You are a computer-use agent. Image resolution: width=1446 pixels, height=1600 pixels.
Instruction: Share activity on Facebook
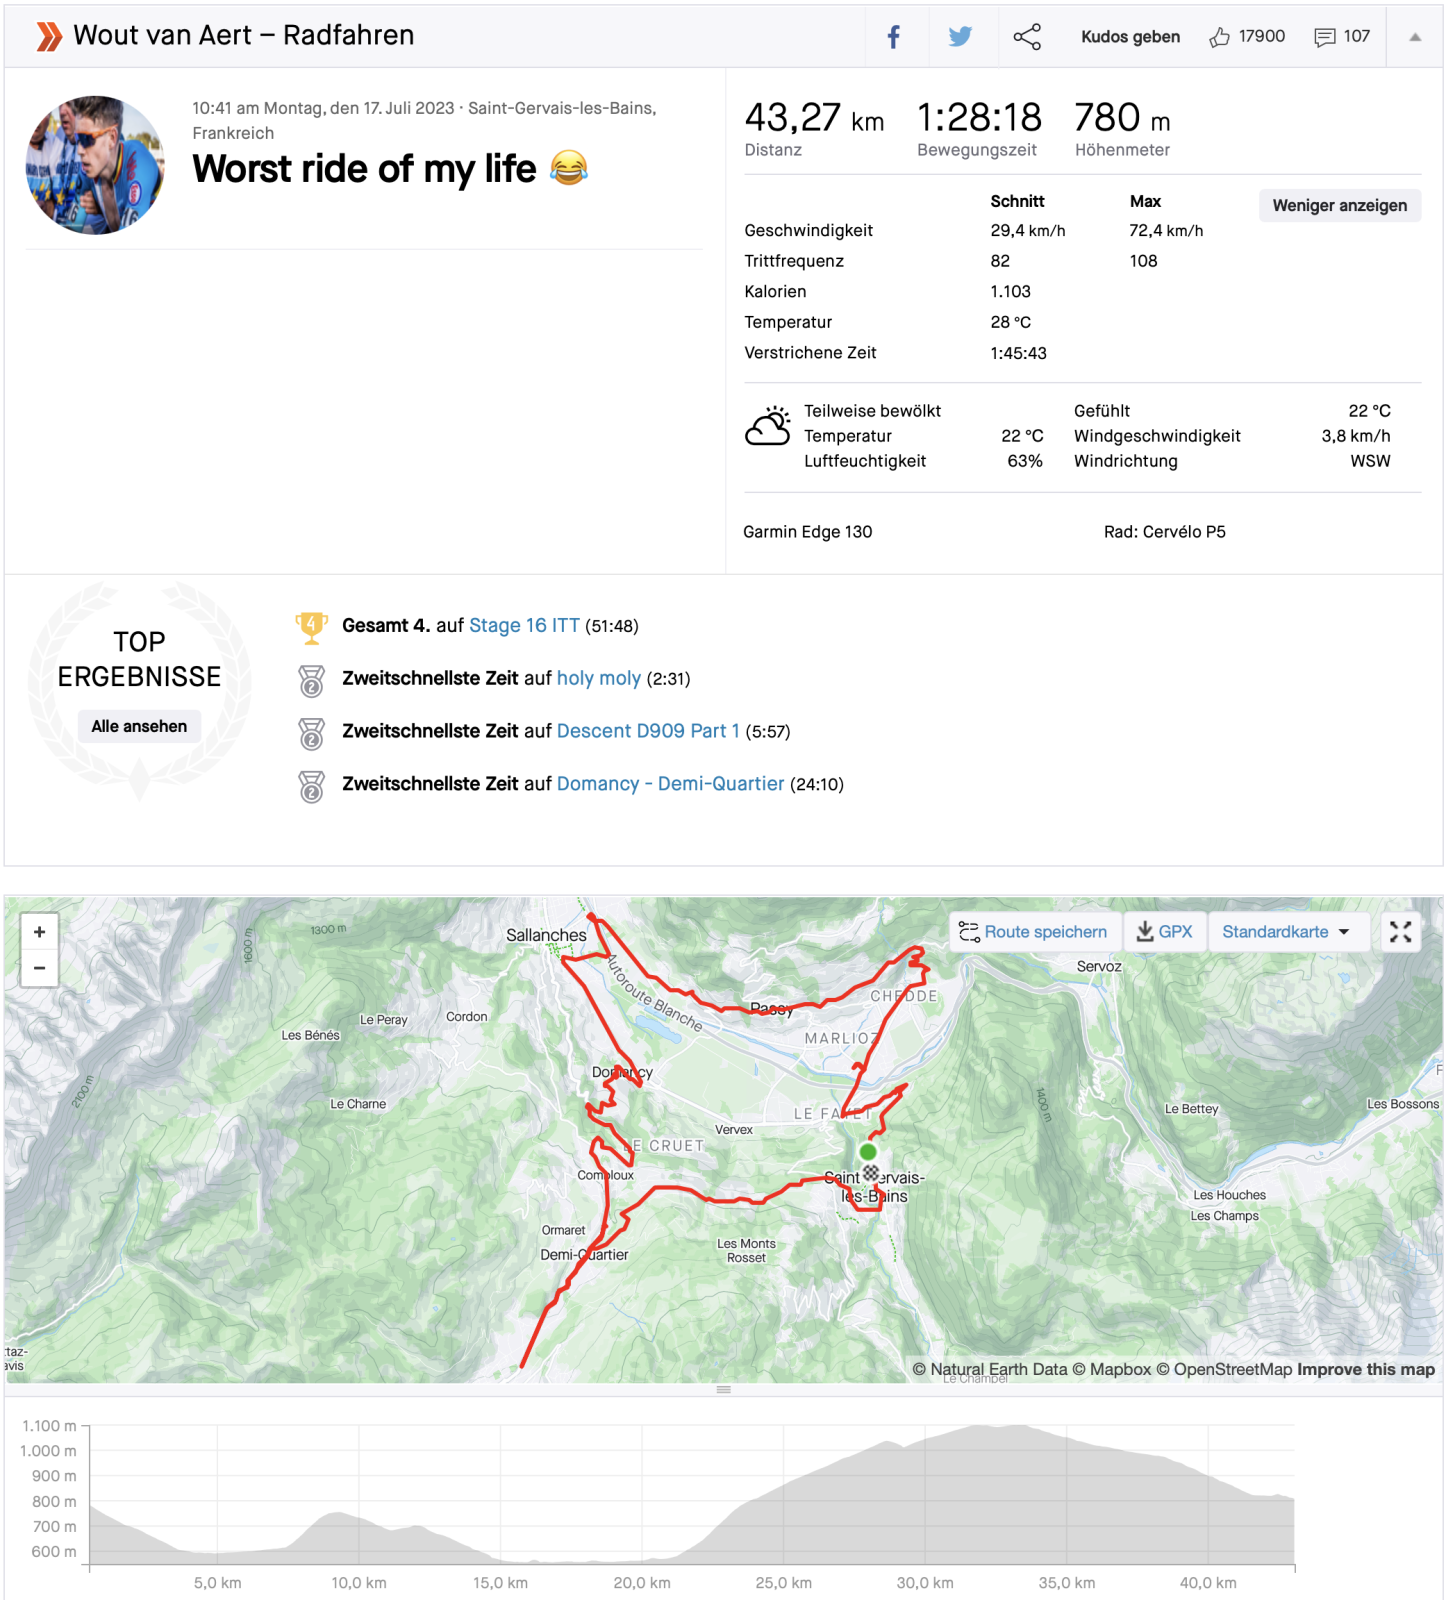pos(893,37)
